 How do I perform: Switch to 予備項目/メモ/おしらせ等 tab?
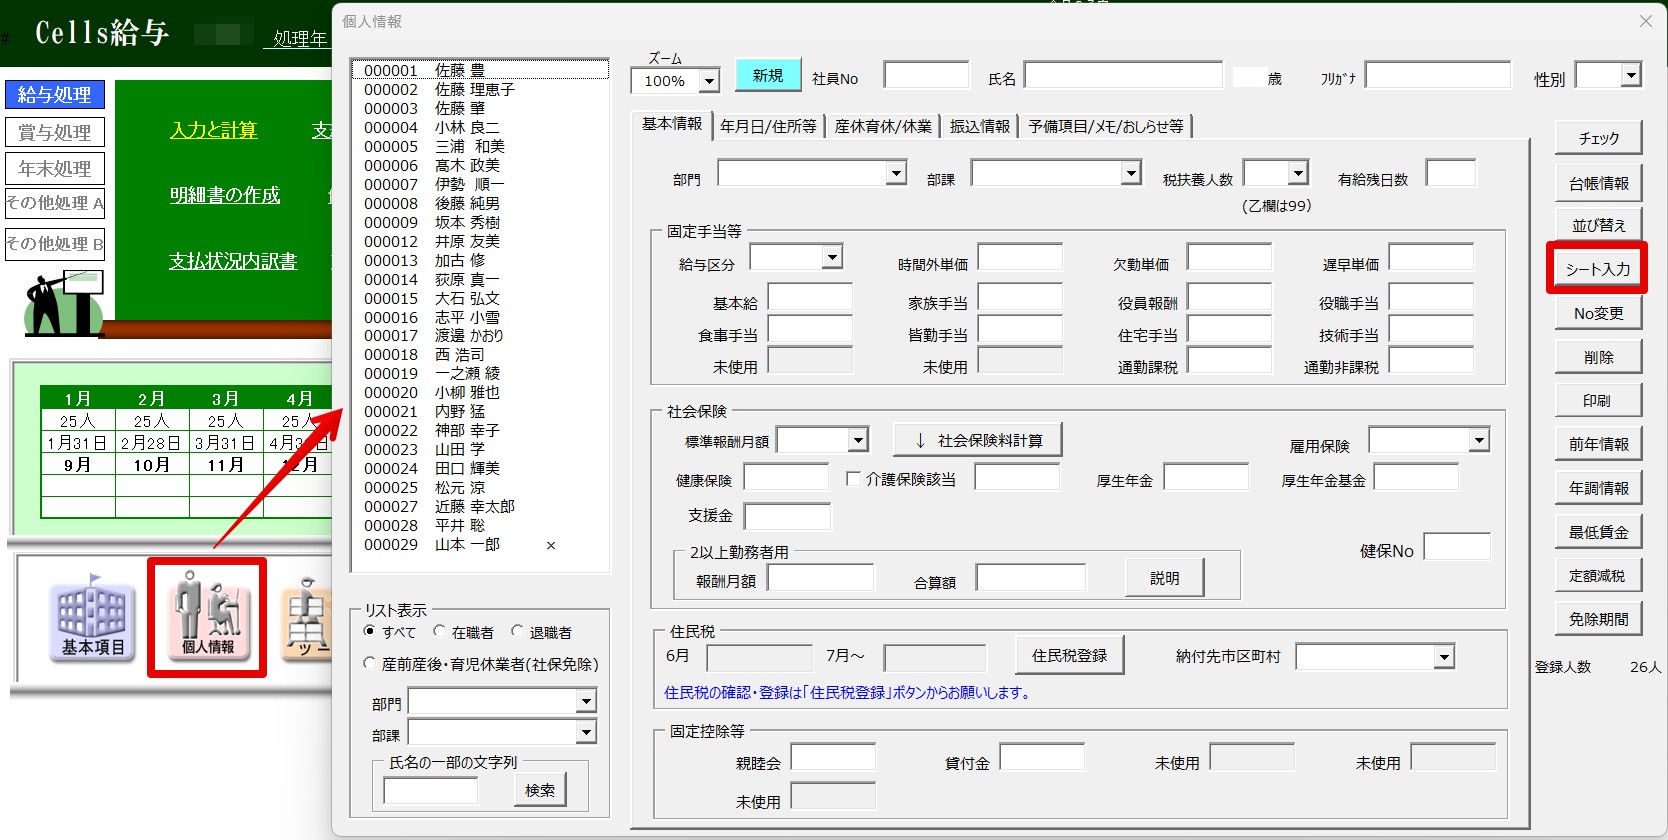[1105, 126]
